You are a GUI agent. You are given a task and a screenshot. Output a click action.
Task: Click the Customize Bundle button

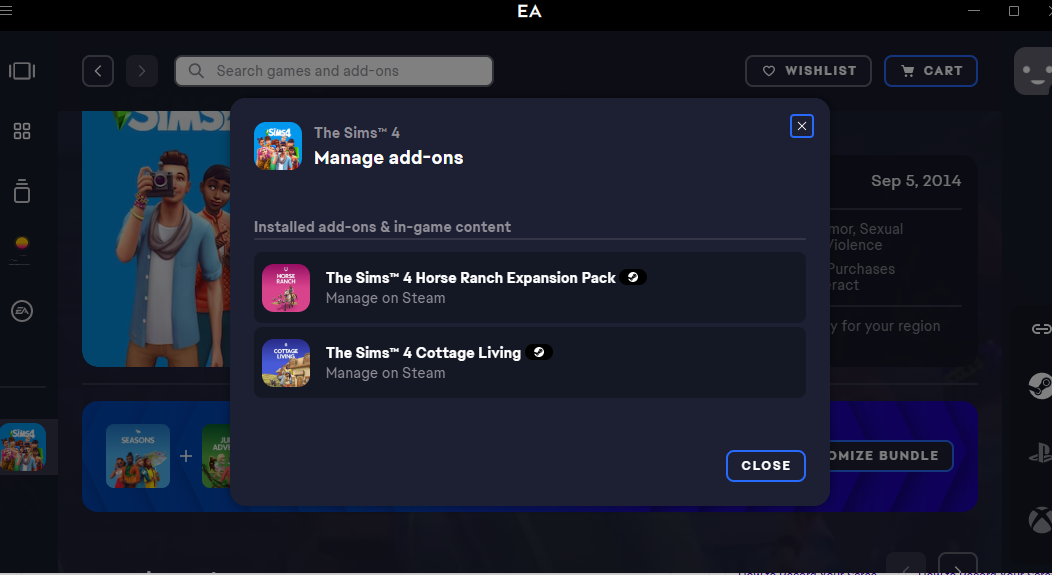pyautogui.click(x=889, y=456)
